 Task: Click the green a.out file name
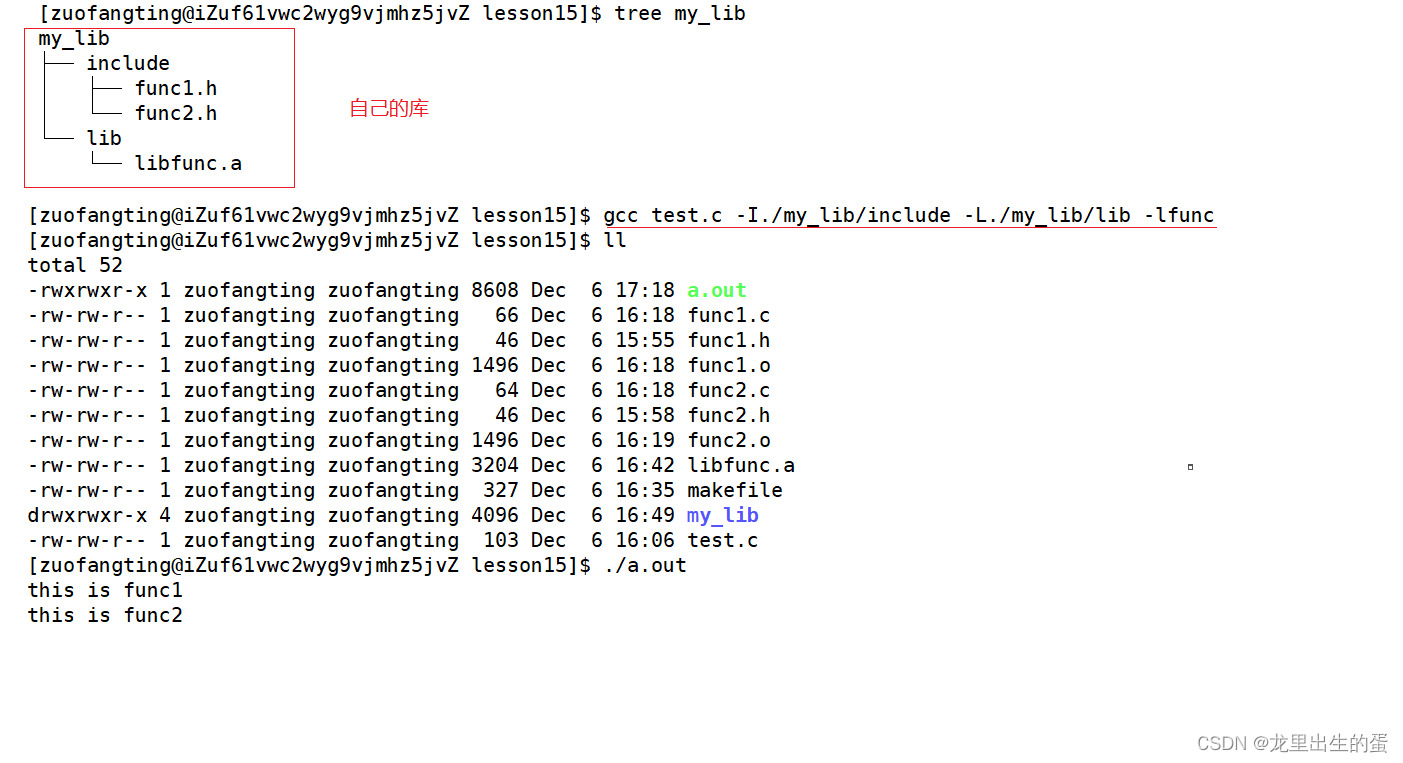[717, 291]
